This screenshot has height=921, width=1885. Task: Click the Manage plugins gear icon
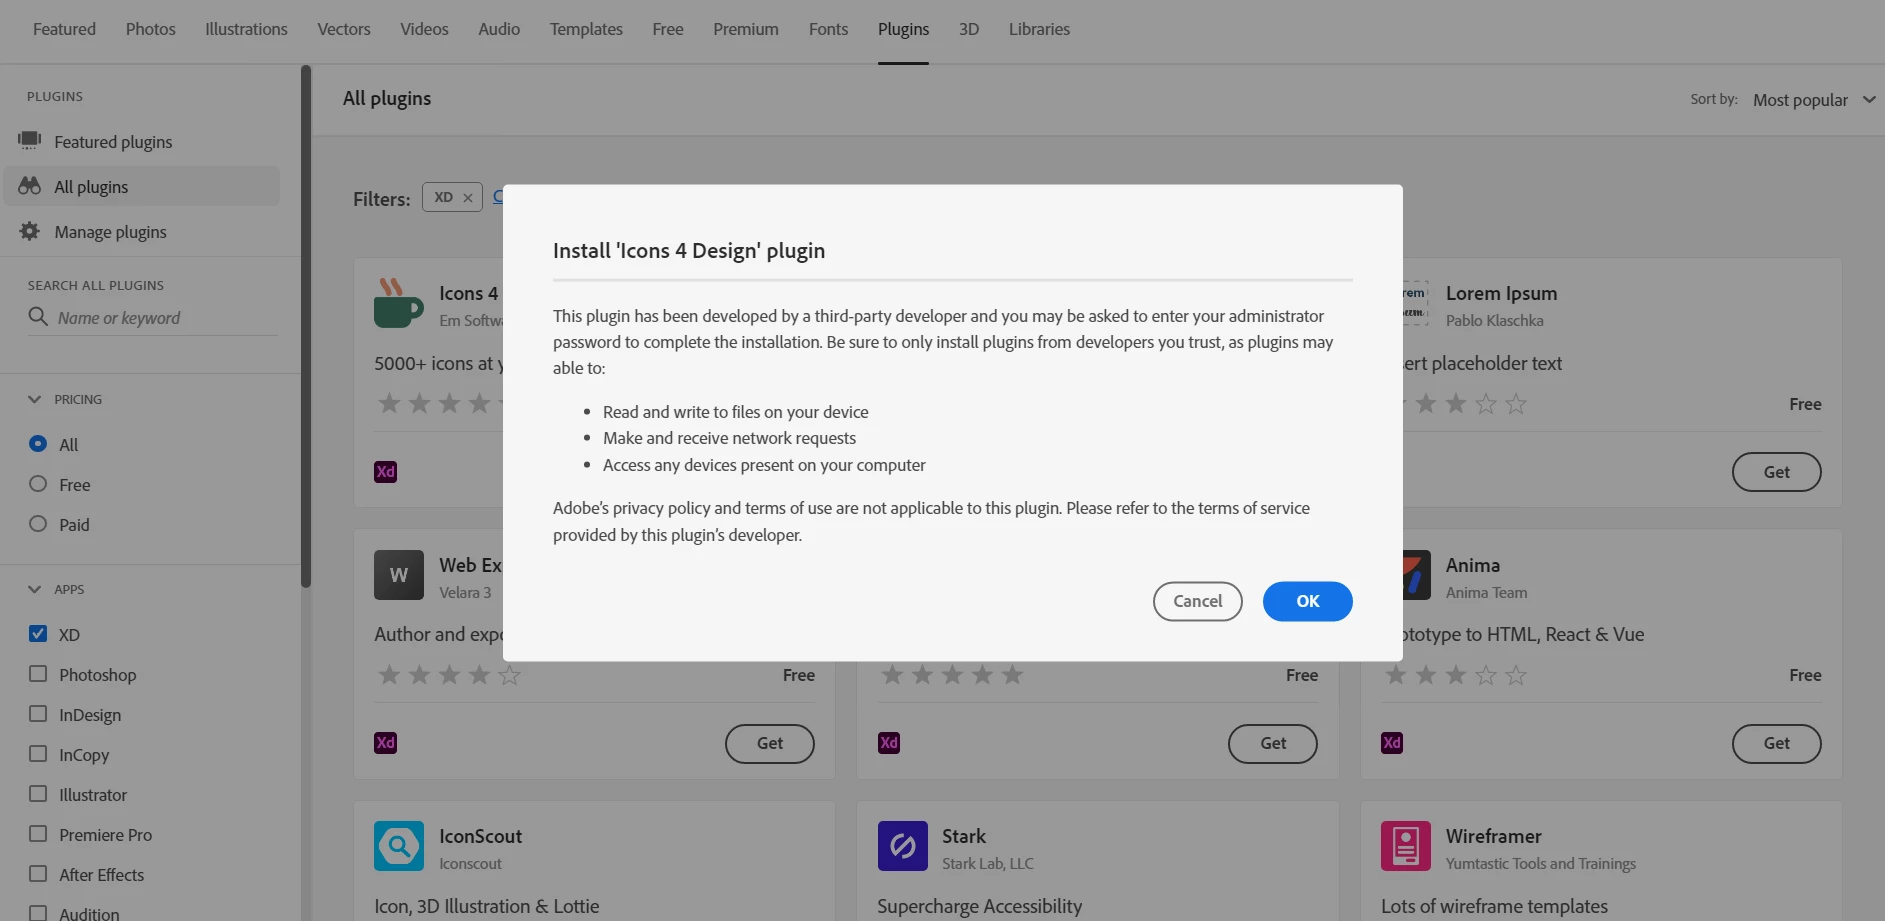click(30, 231)
